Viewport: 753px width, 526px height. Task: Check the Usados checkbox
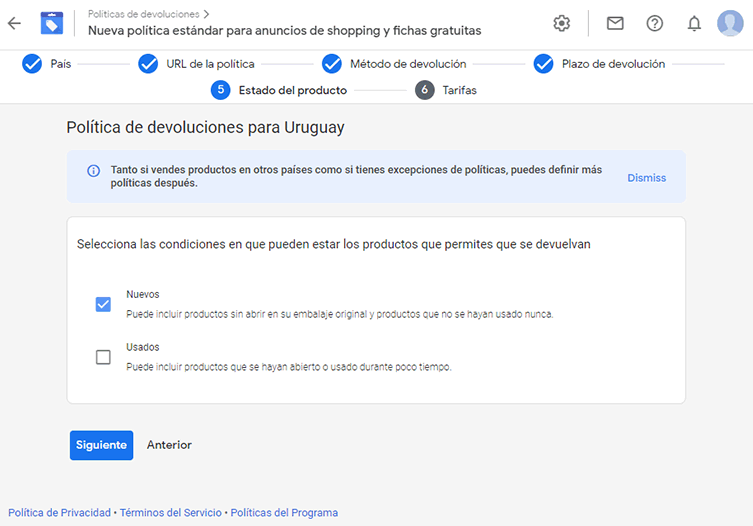(x=103, y=357)
